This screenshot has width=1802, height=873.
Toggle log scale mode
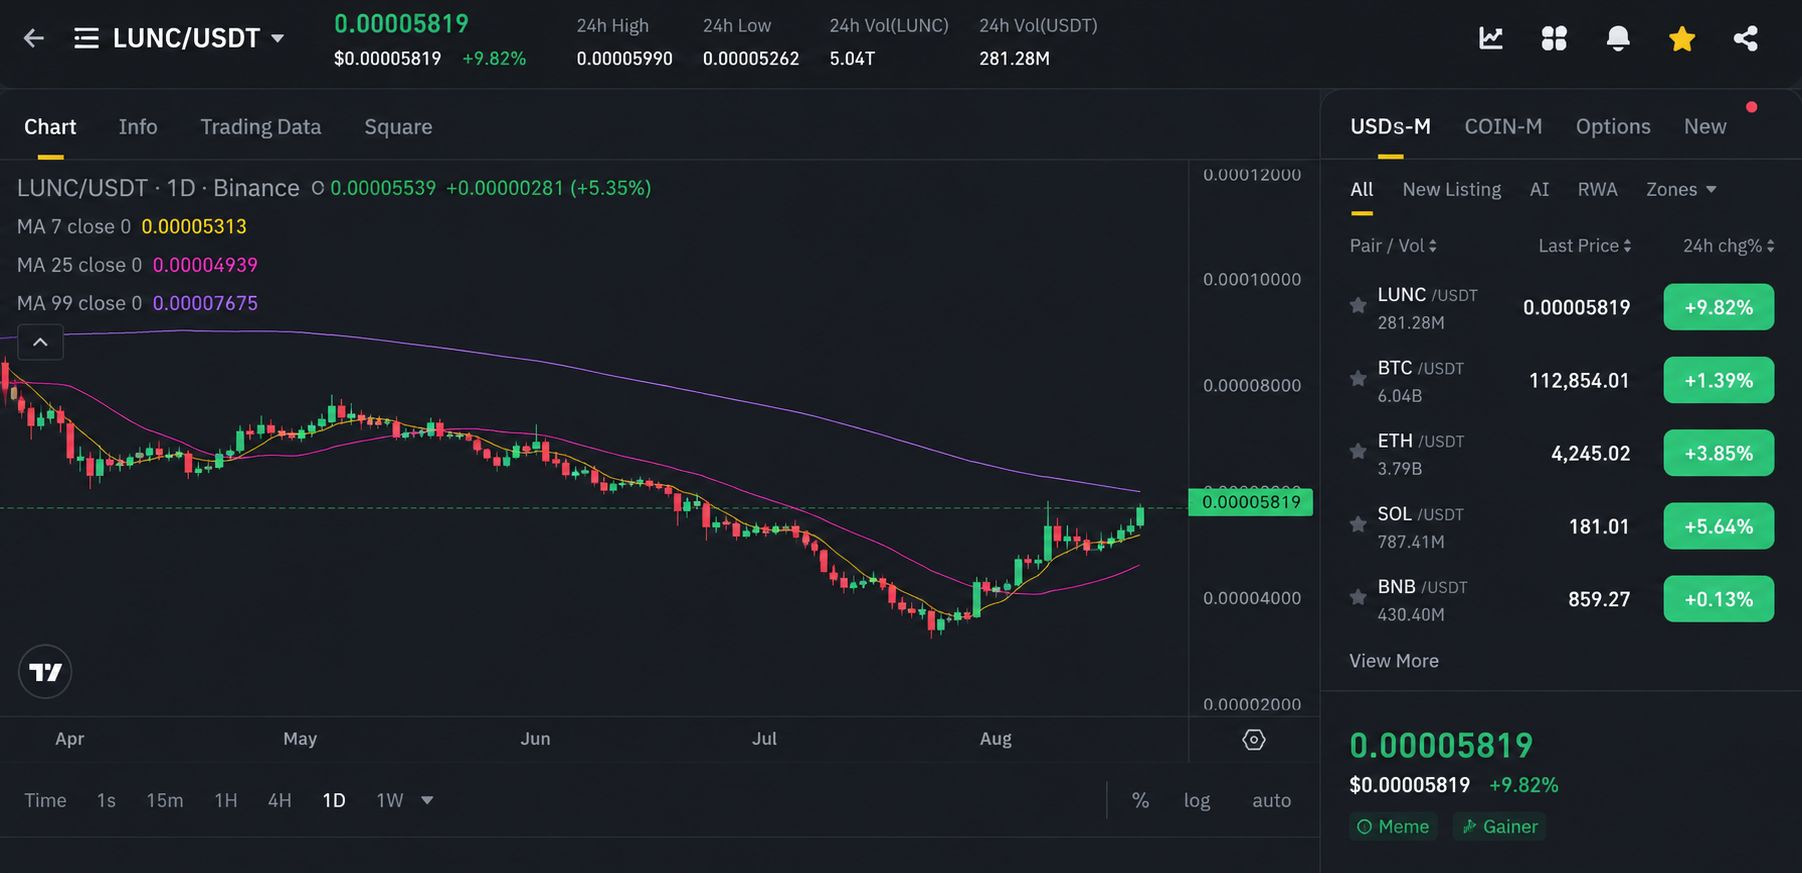click(x=1197, y=800)
